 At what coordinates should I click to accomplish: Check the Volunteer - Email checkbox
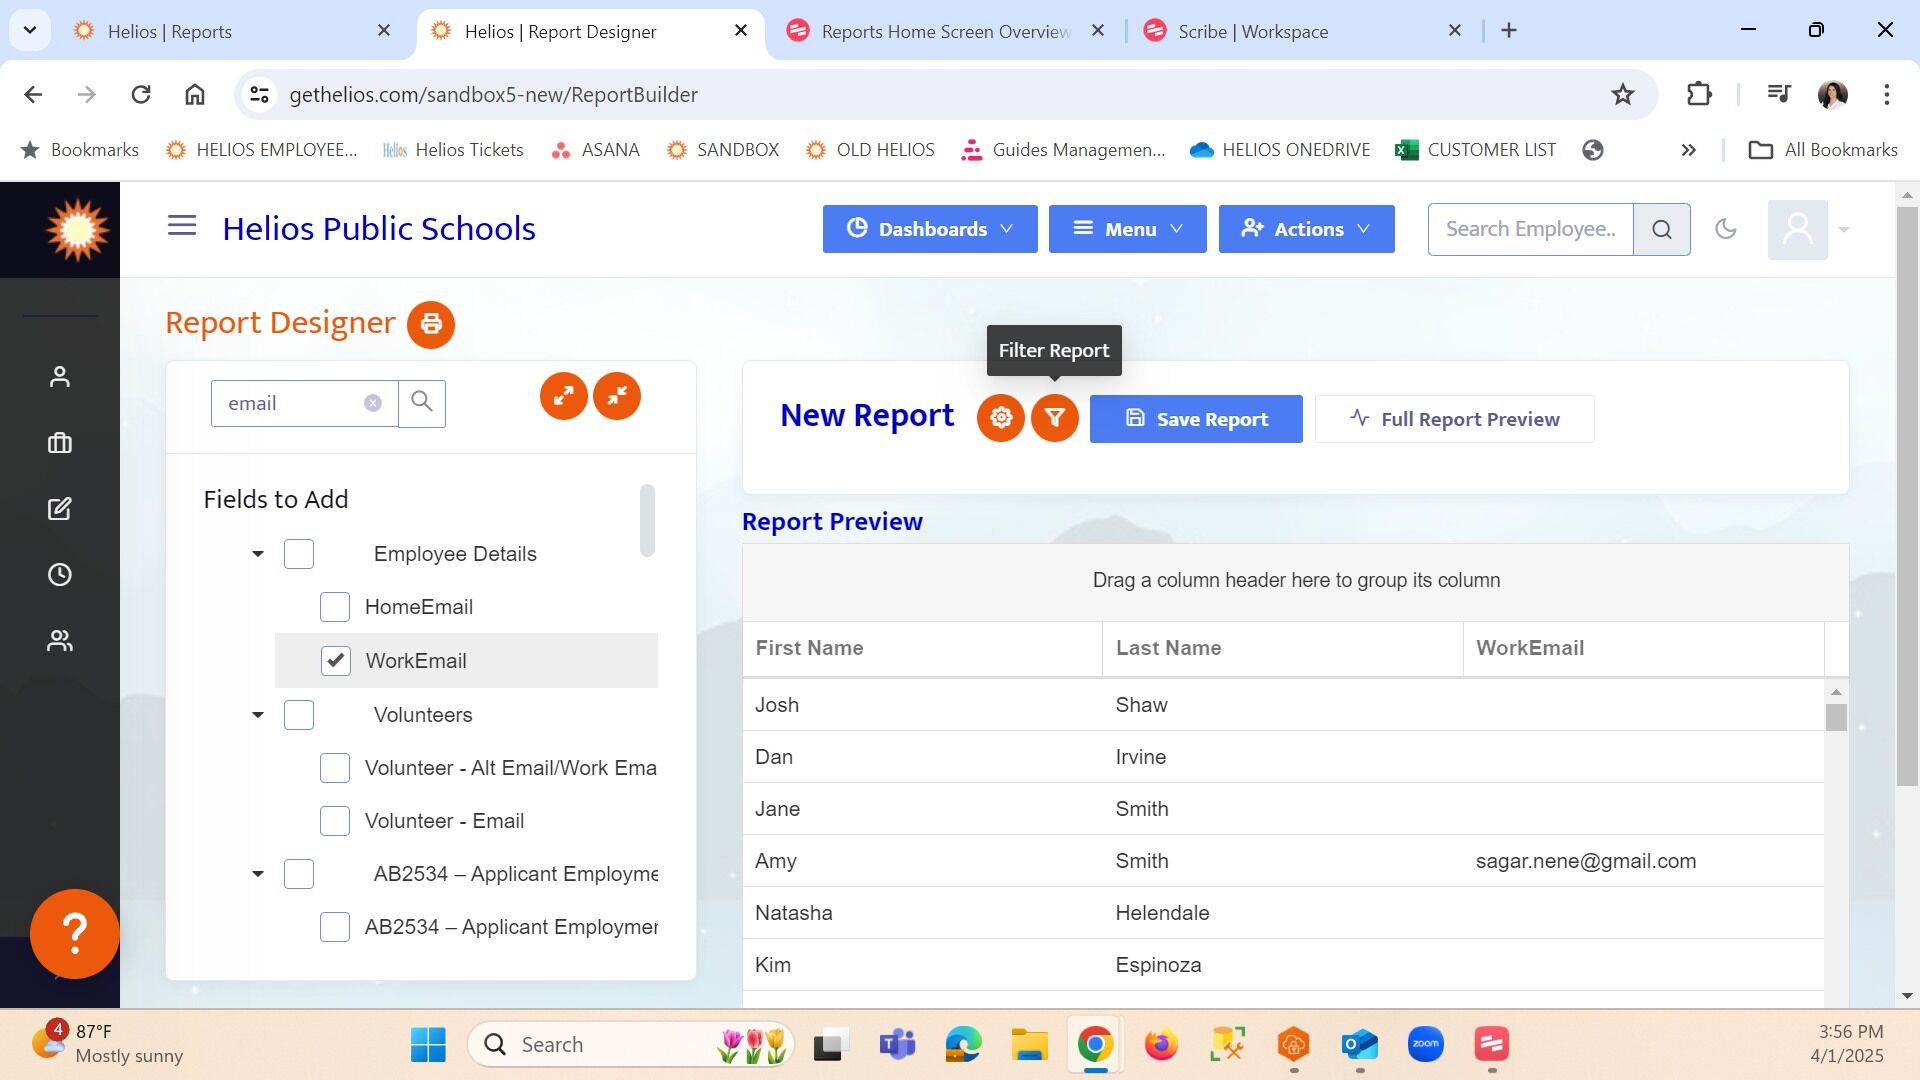pyautogui.click(x=335, y=821)
